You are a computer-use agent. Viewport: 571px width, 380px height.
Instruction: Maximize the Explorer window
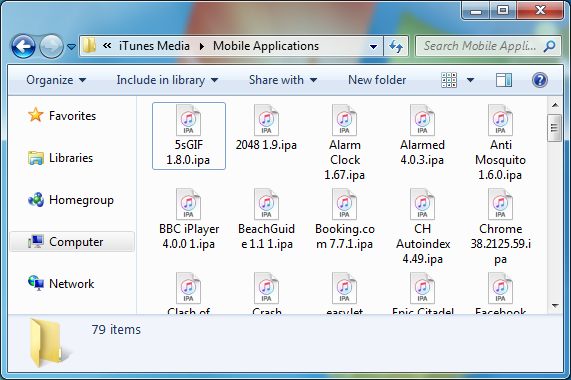(x=503, y=10)
